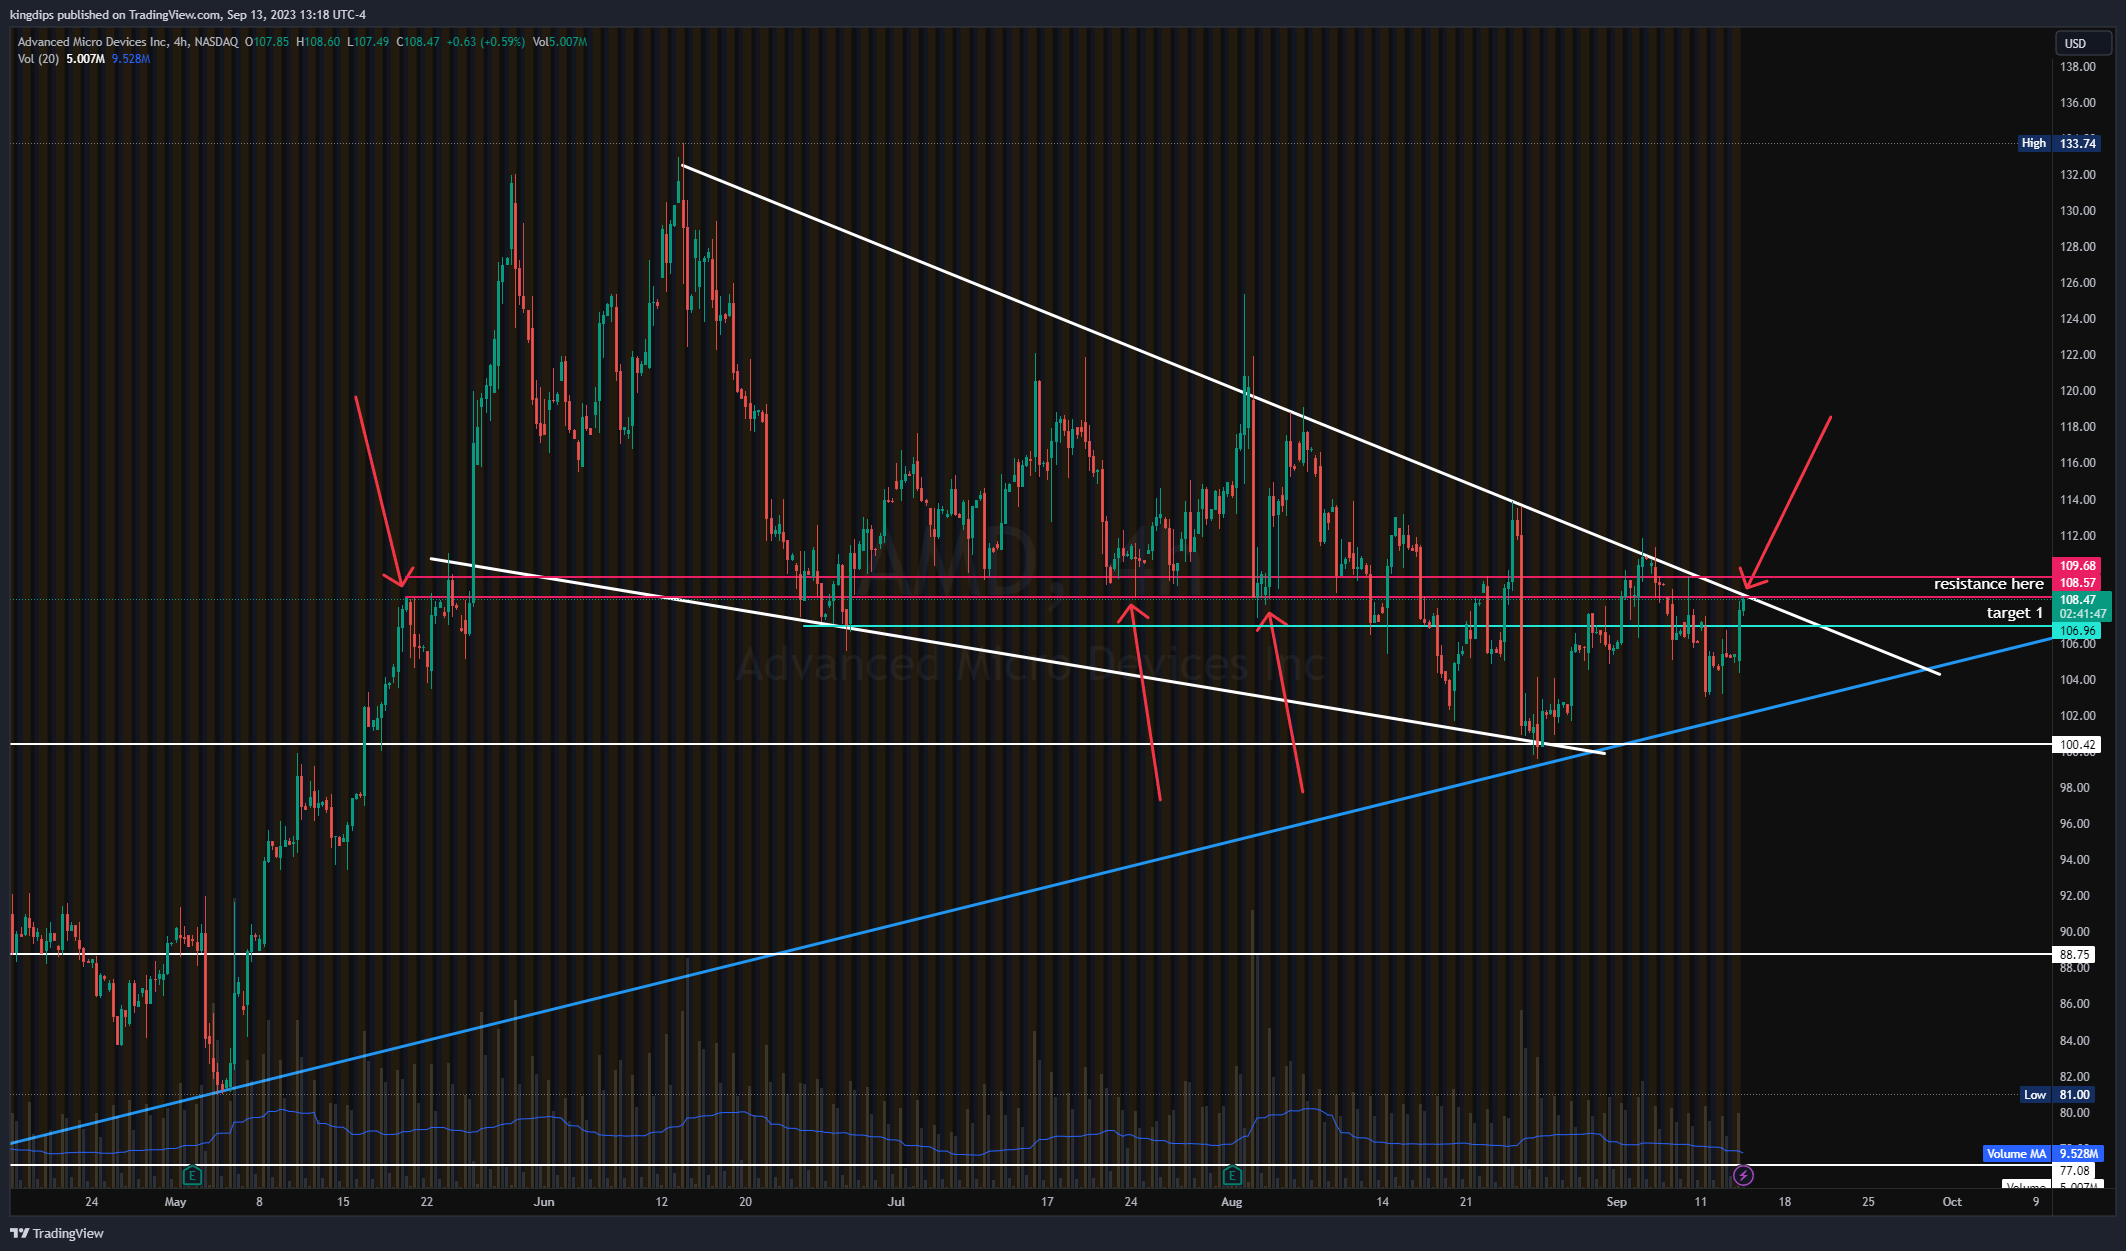Viewport: 2126px width, 1251px height.
Task: Click the Volume MA 9.528M label
Action: [2042, 1154]
